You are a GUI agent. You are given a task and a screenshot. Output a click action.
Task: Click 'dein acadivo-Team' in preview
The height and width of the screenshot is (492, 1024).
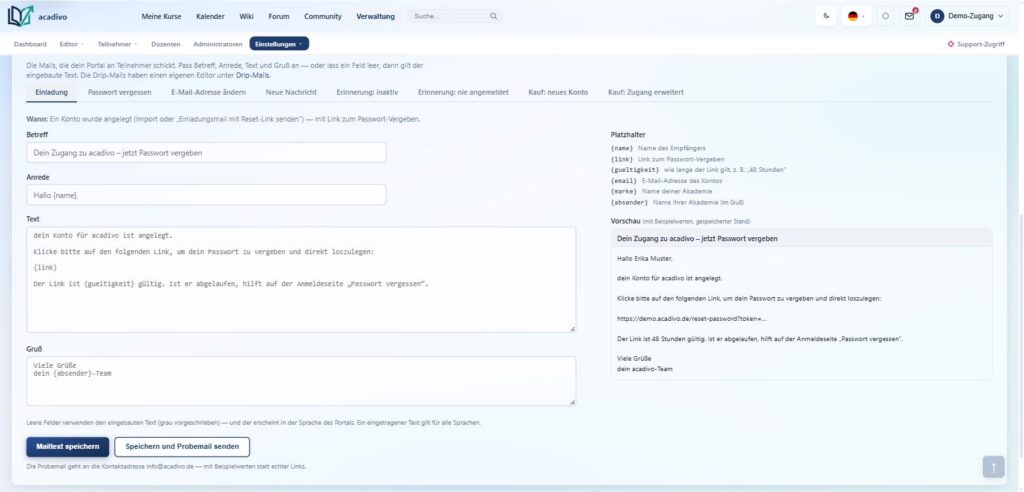click(645, 369)
